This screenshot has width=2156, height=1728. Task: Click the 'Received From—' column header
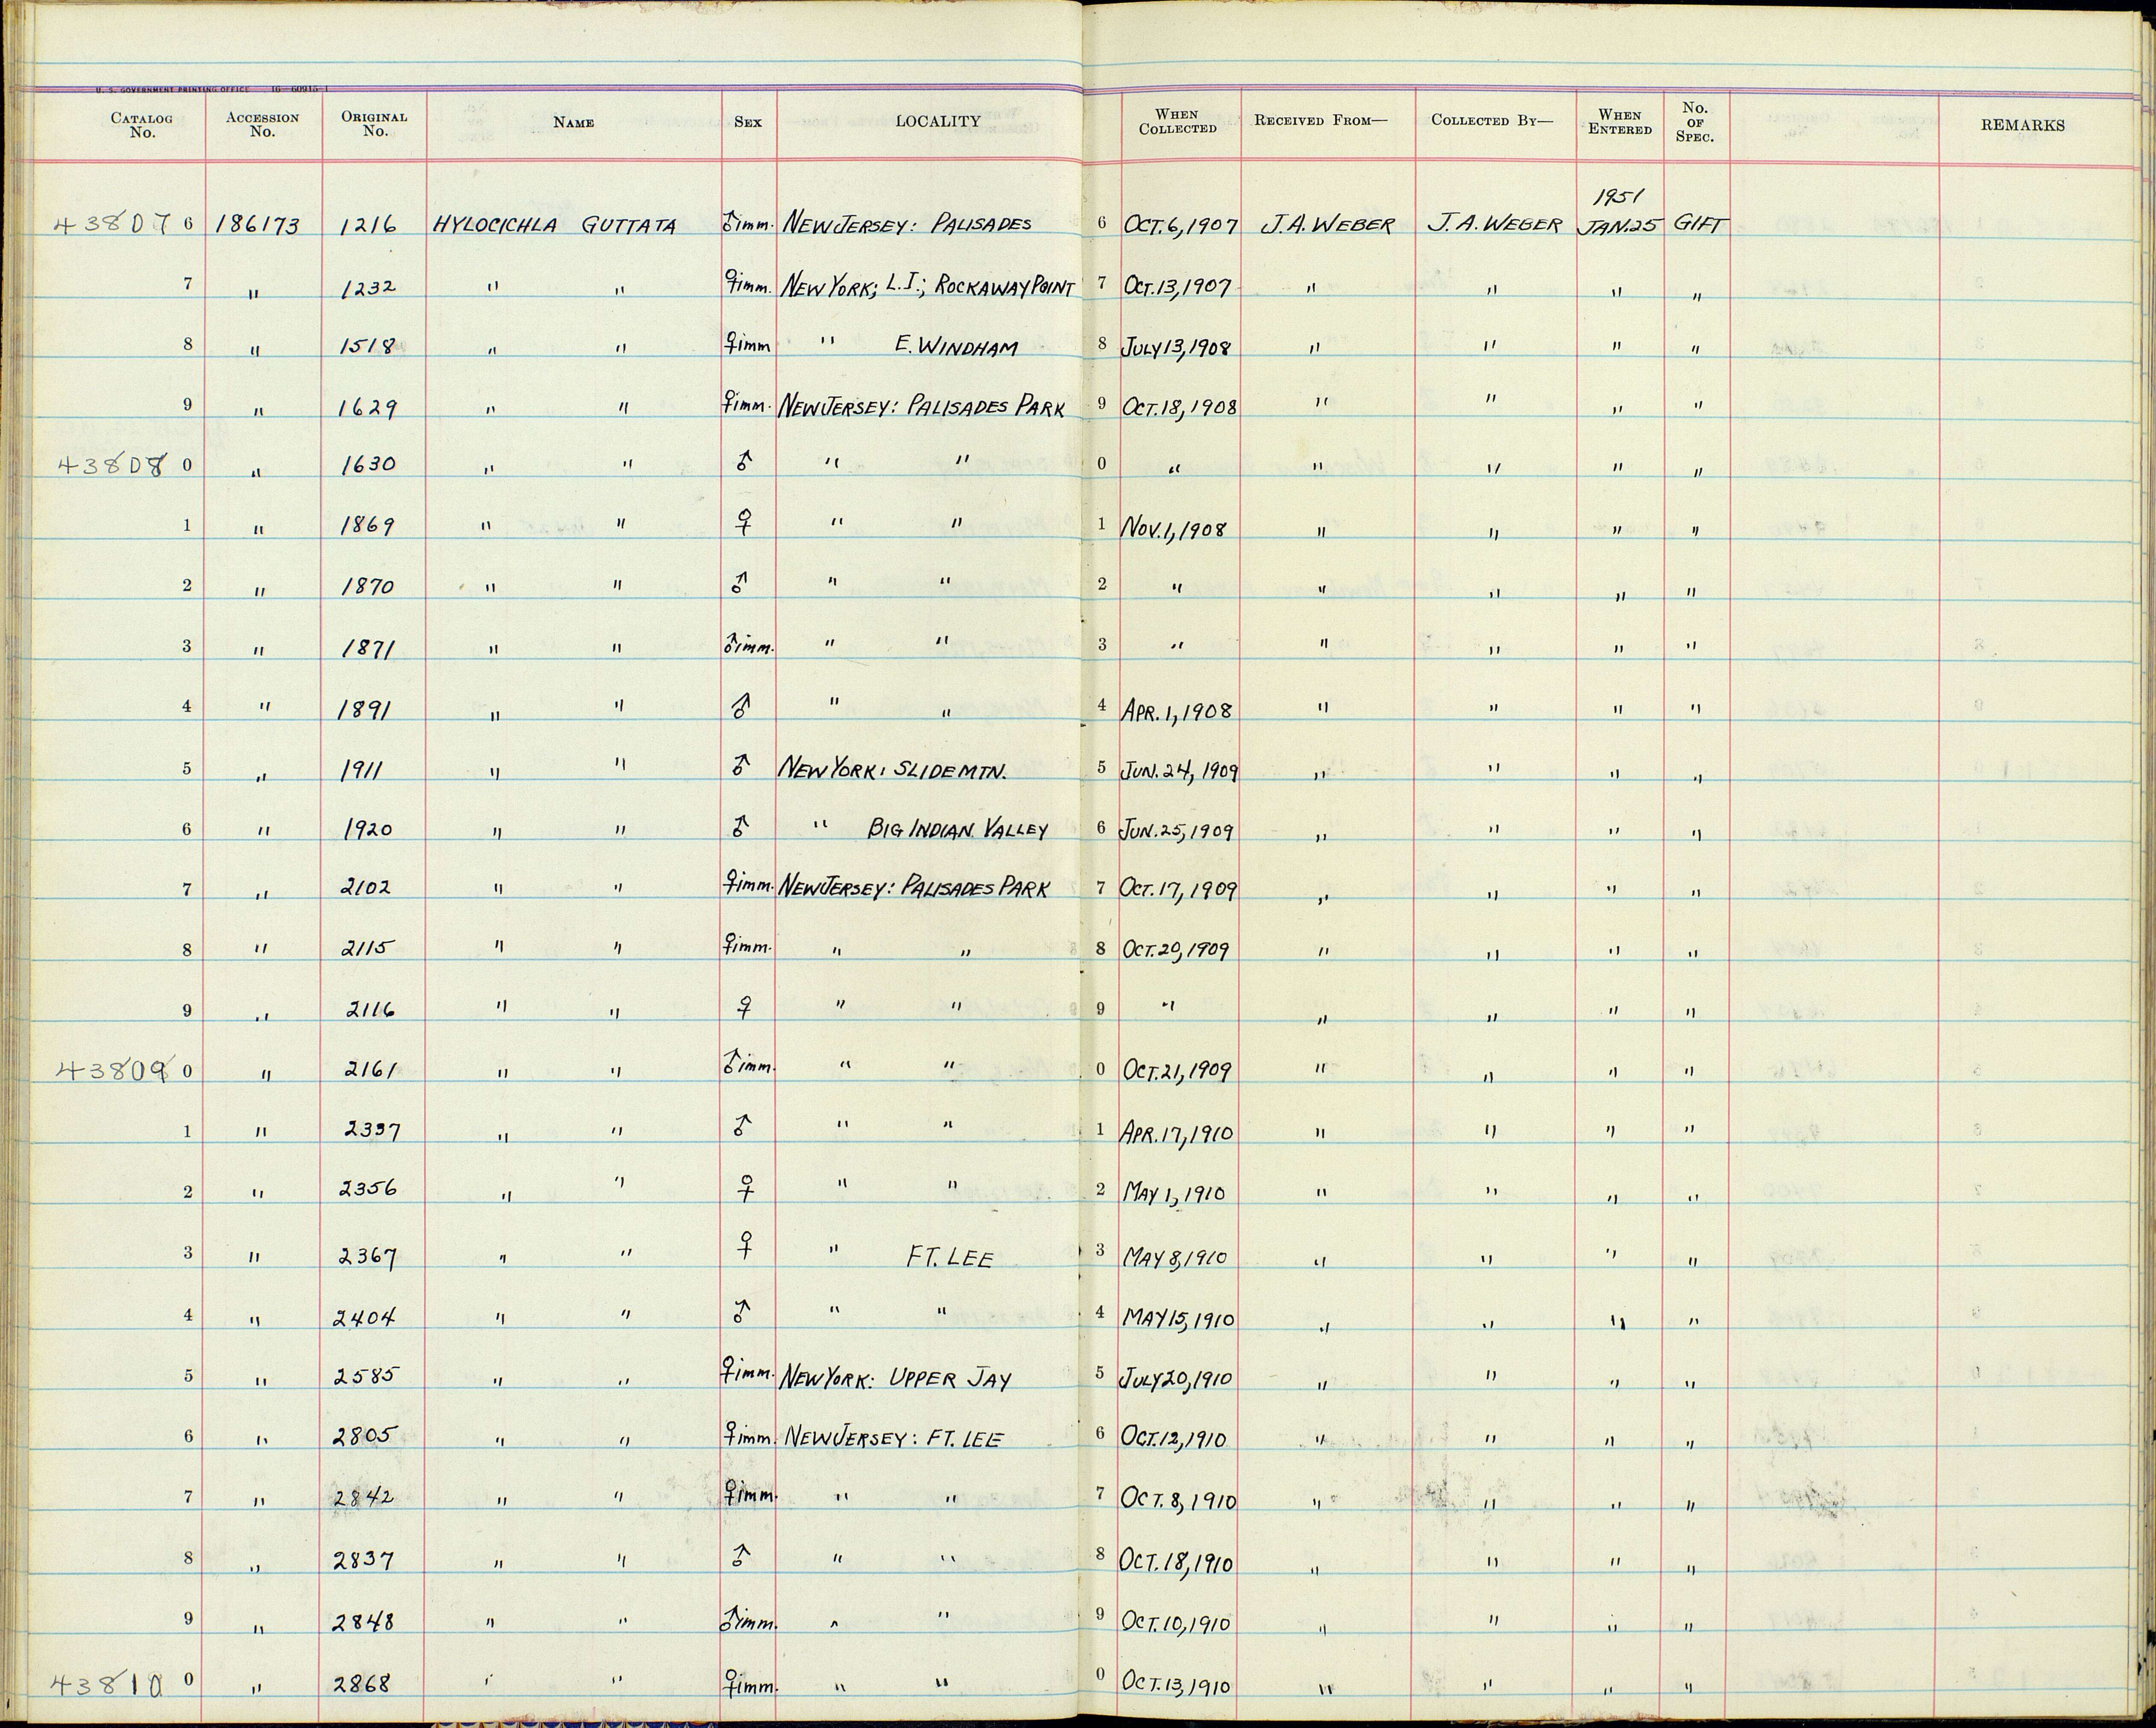1321,121
